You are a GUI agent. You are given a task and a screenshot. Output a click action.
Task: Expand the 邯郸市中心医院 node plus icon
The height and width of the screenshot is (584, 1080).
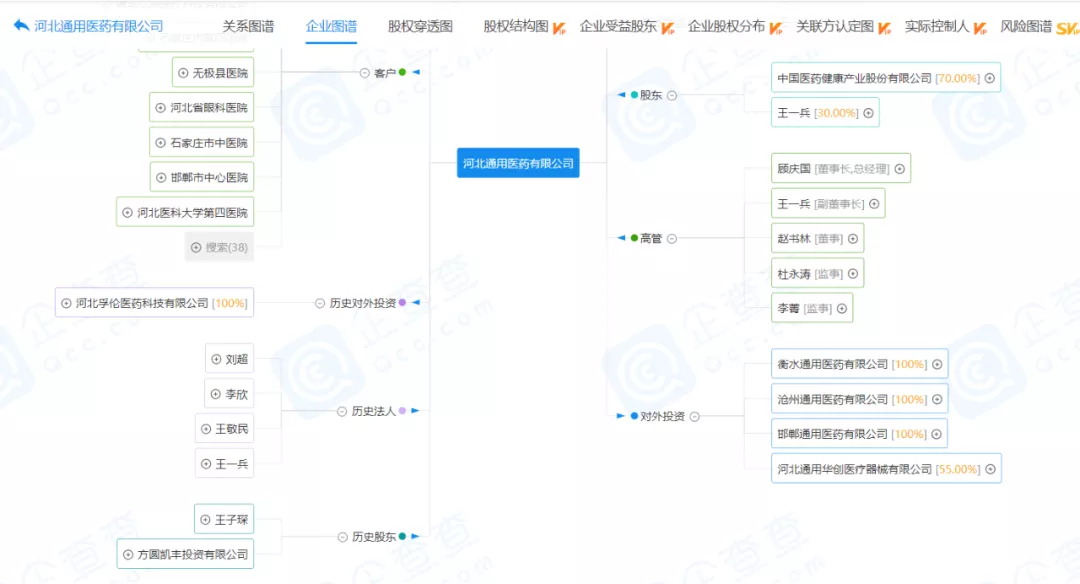pos(161,177)
